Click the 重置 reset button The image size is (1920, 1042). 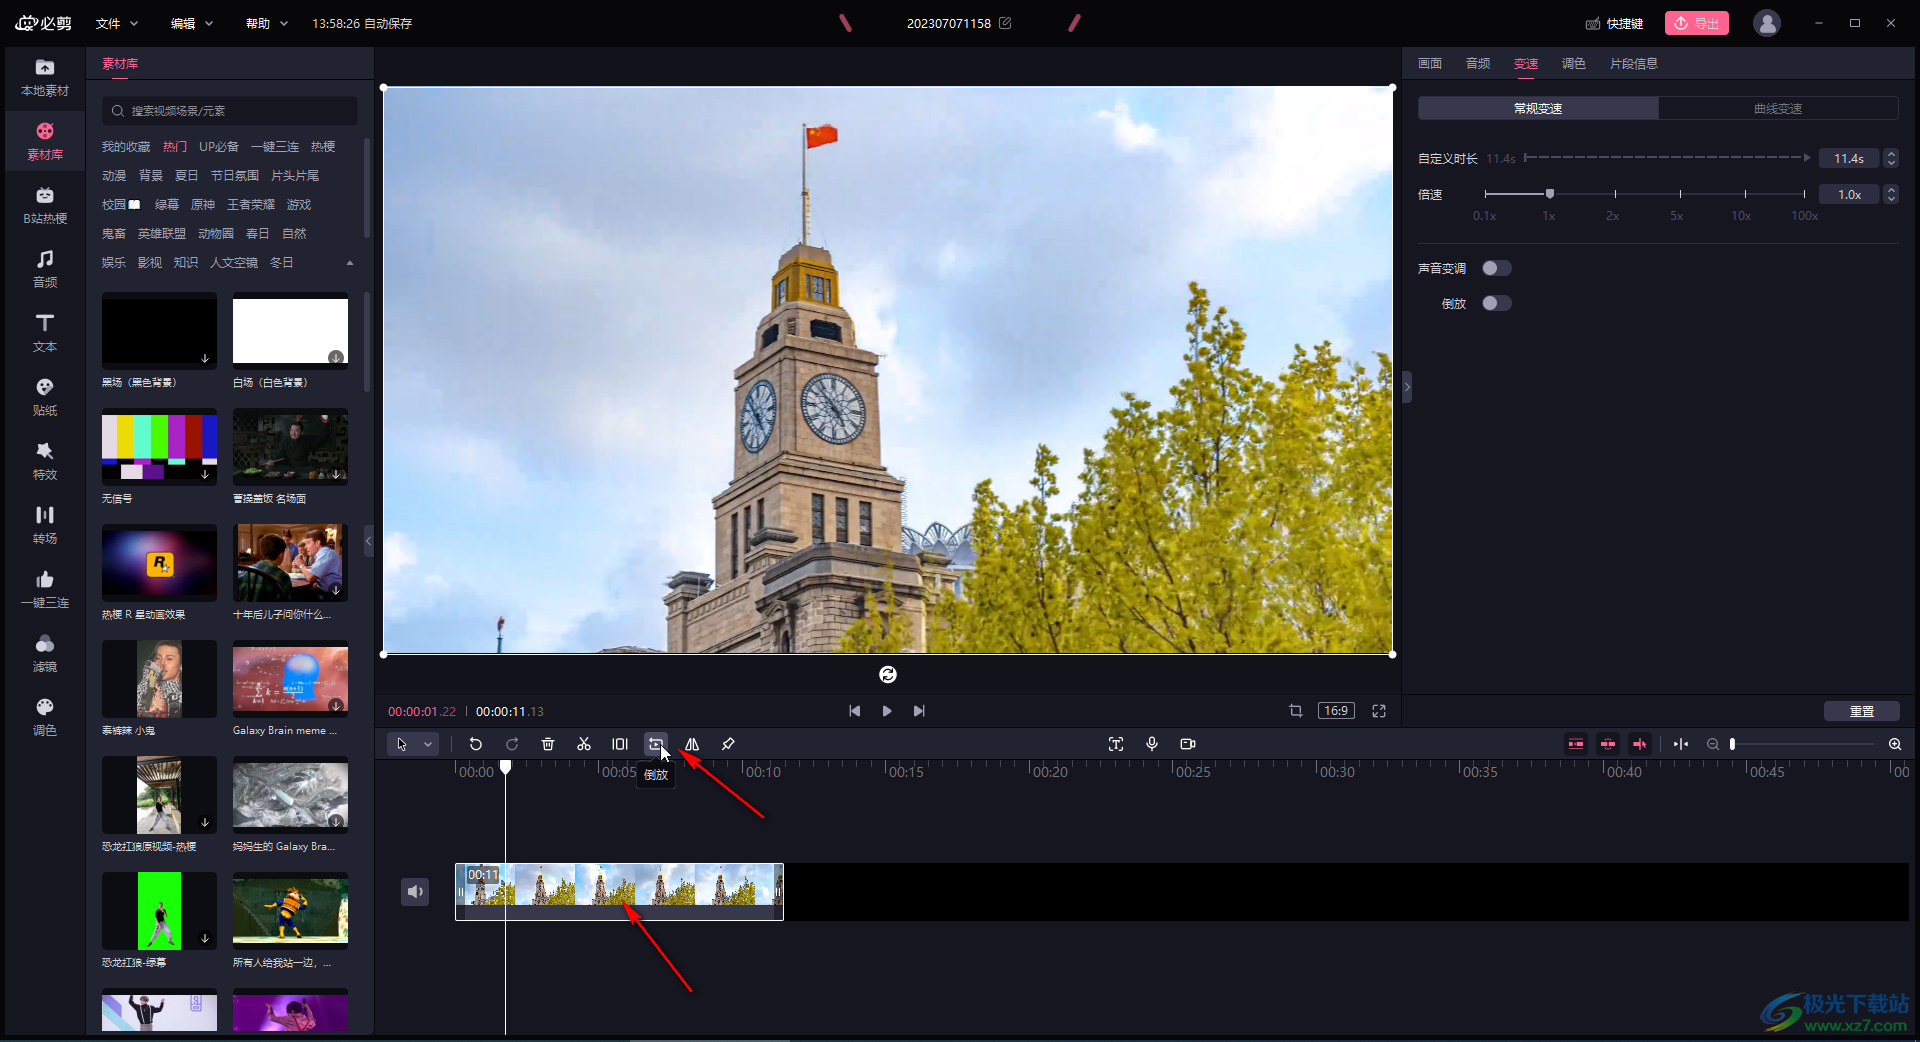[x=1862, y=711]
